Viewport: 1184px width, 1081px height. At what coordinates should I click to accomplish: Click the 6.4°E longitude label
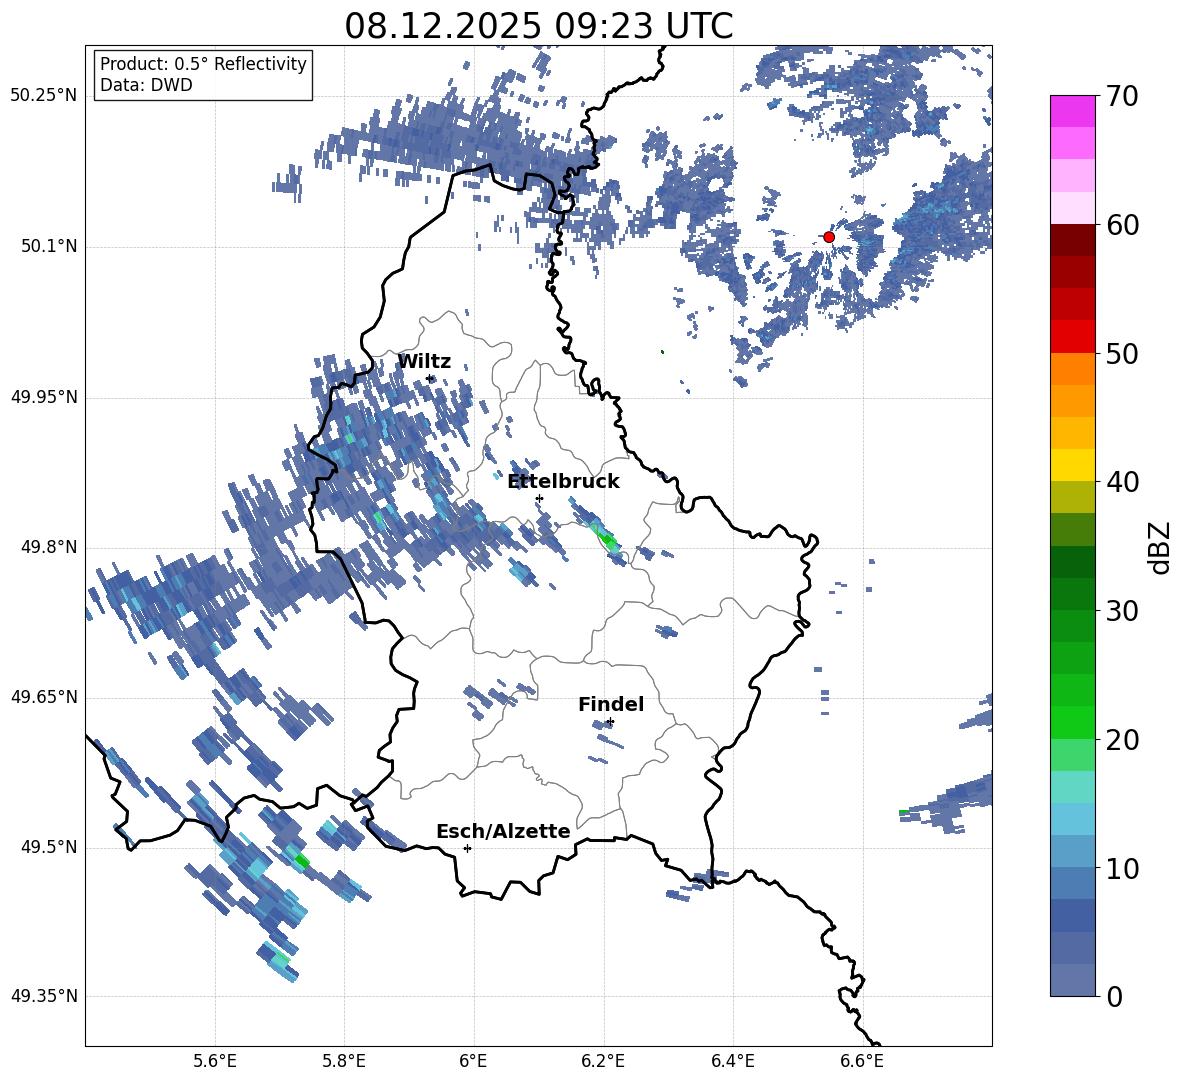coord(732,1061)
